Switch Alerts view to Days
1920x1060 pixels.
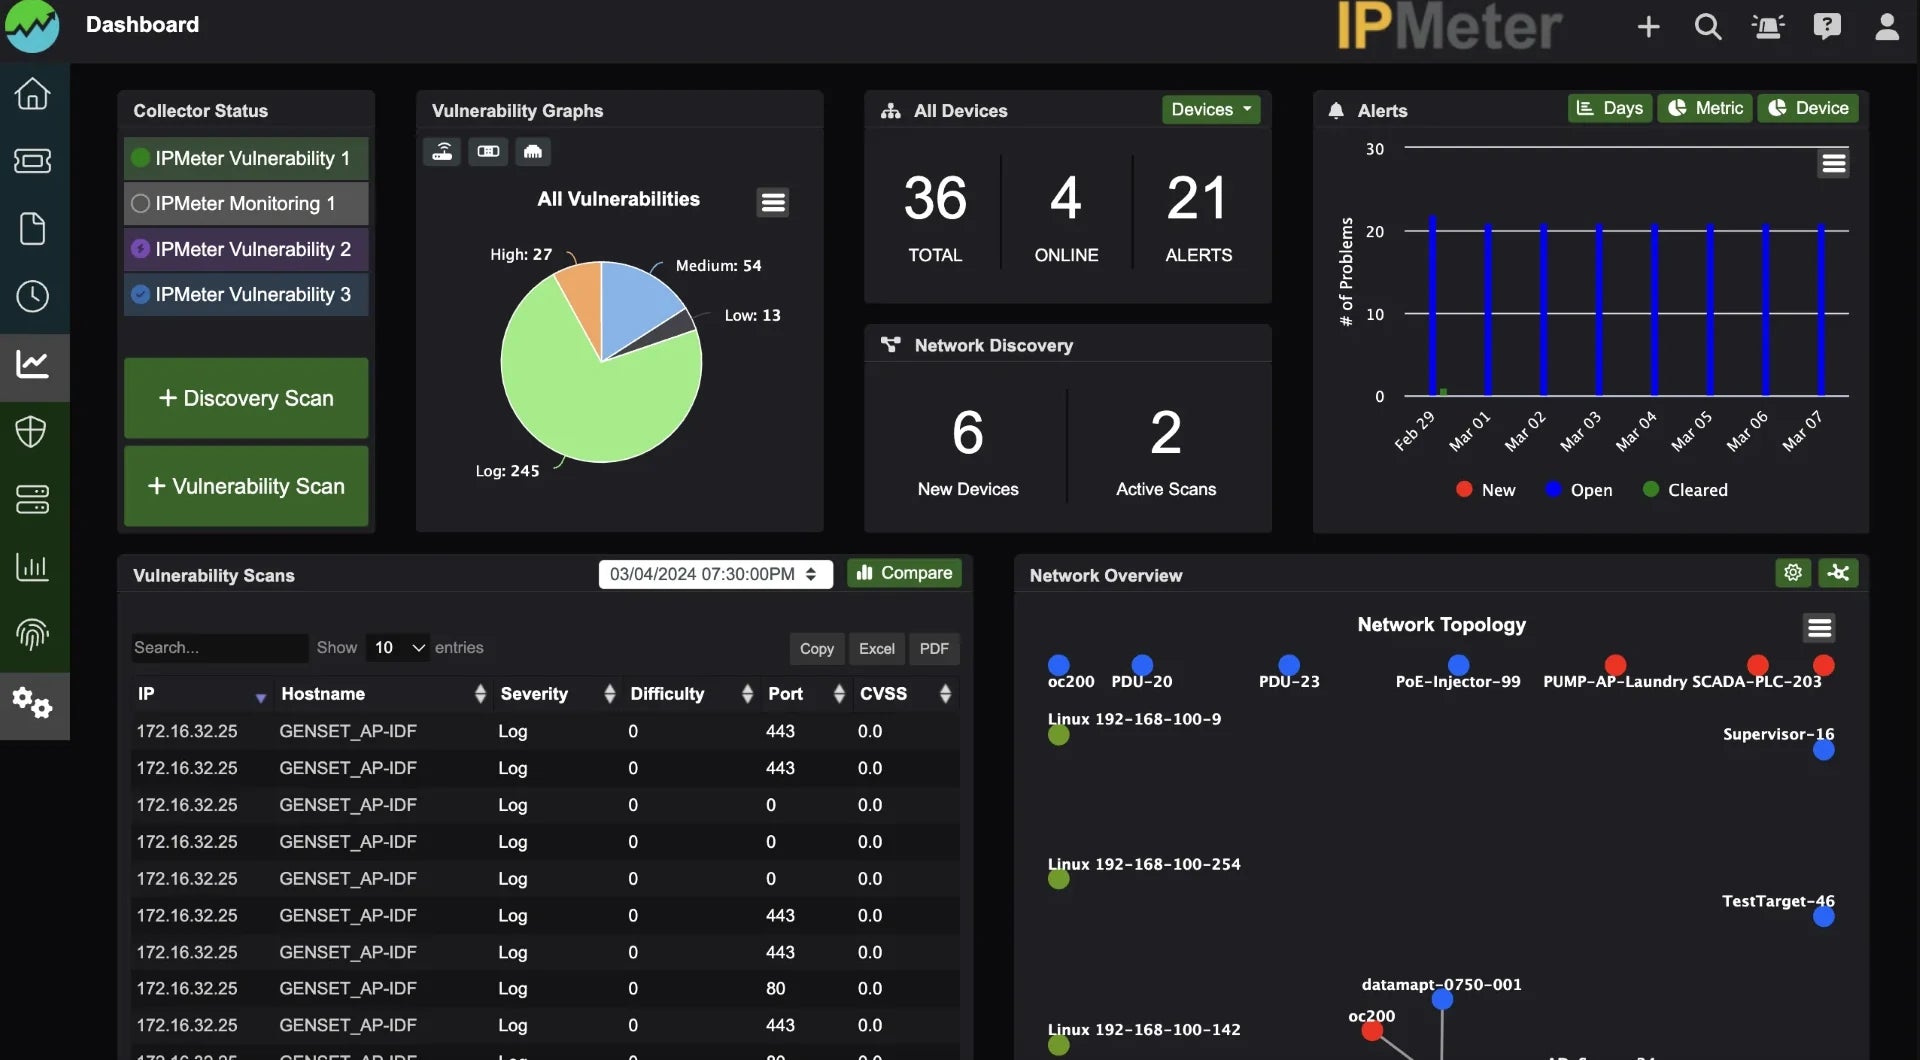1610,108
